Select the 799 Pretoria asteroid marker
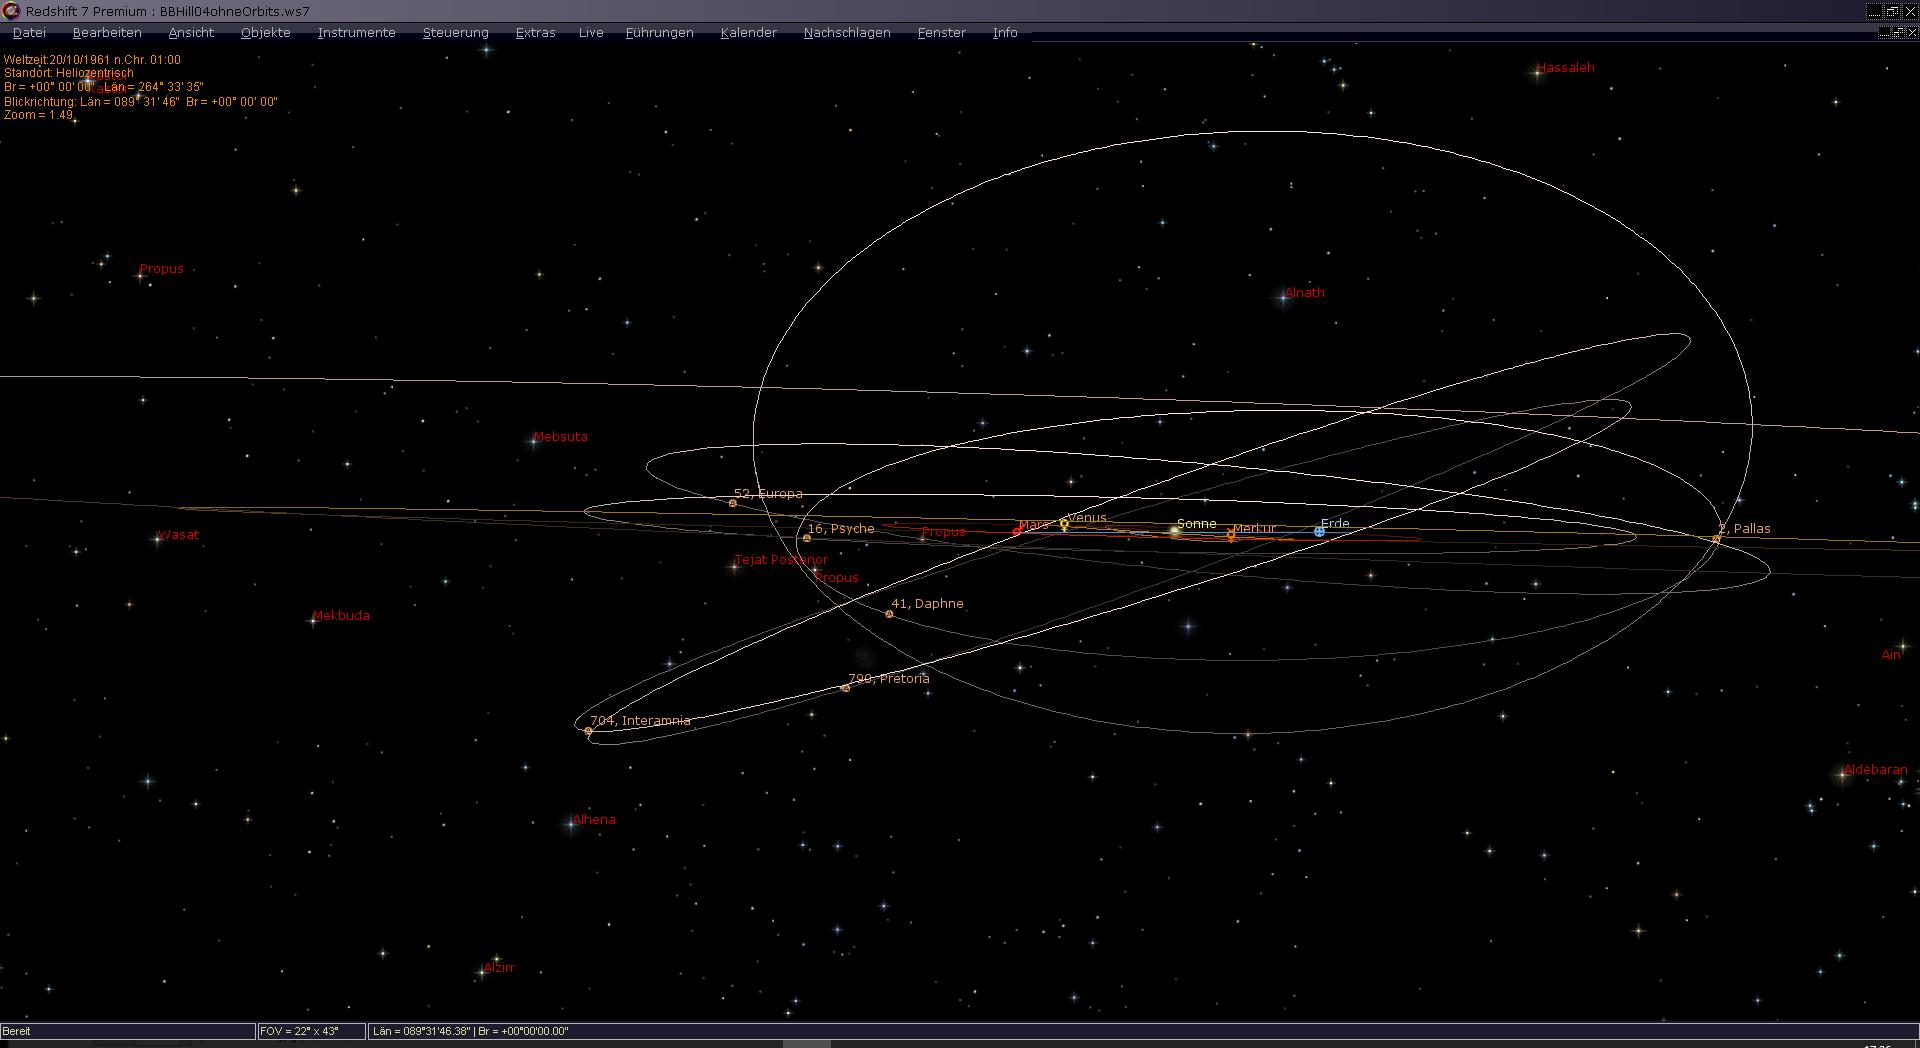The width and height of the screenshot is (1920, 1048). coord(845,688)
